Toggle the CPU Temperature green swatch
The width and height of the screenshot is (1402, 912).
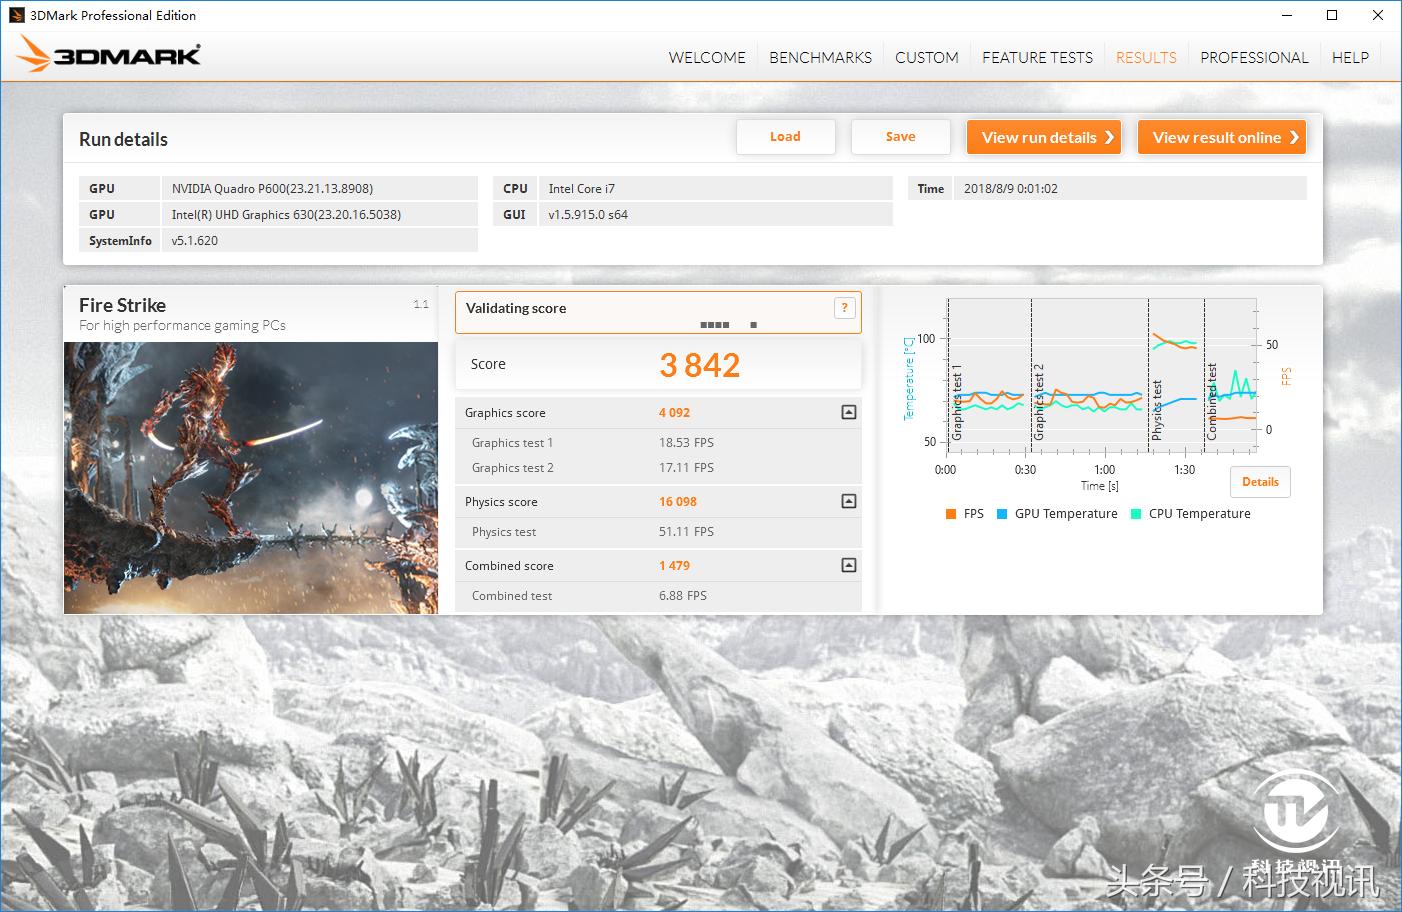pos(1136,514)
